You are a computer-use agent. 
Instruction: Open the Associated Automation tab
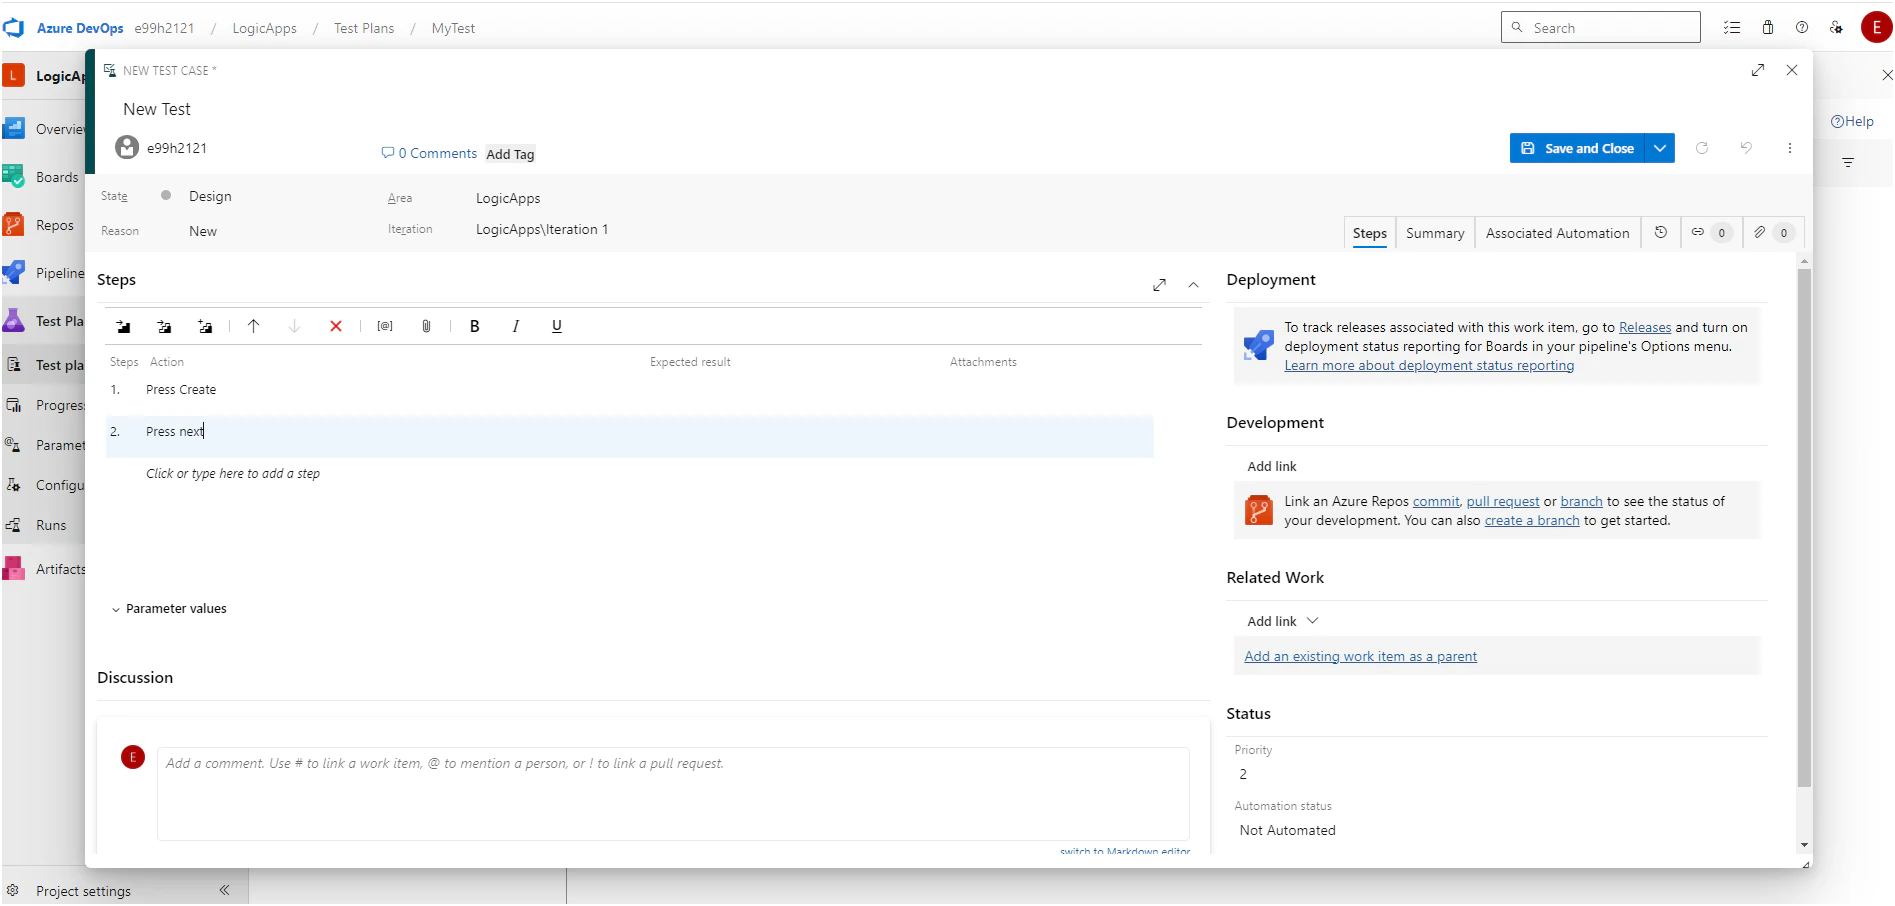point(1557,233)
